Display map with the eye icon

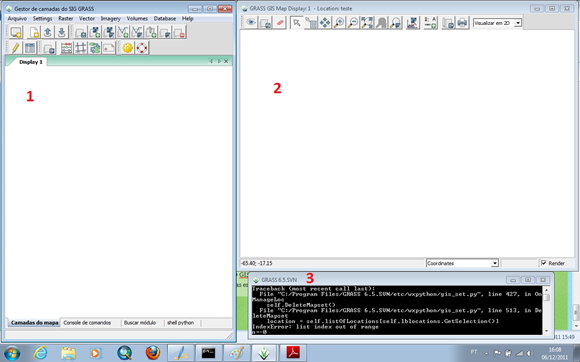pyautogui.click(x=251, y=23)
